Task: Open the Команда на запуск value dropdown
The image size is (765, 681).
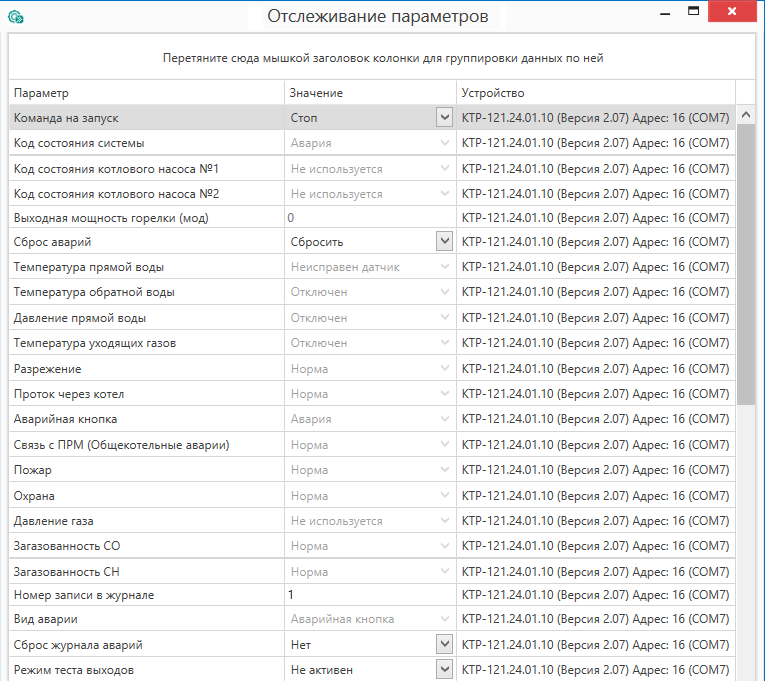Action: click(x=444, y=118)
